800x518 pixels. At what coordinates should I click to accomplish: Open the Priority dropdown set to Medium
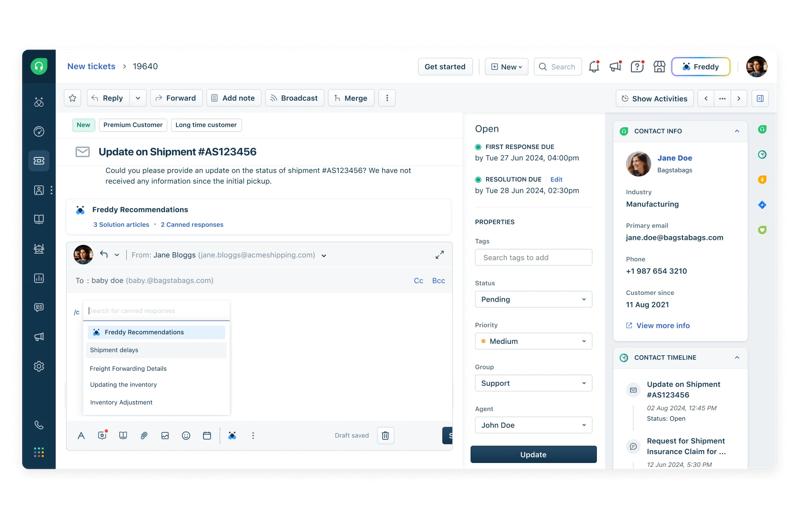[533, 341]
